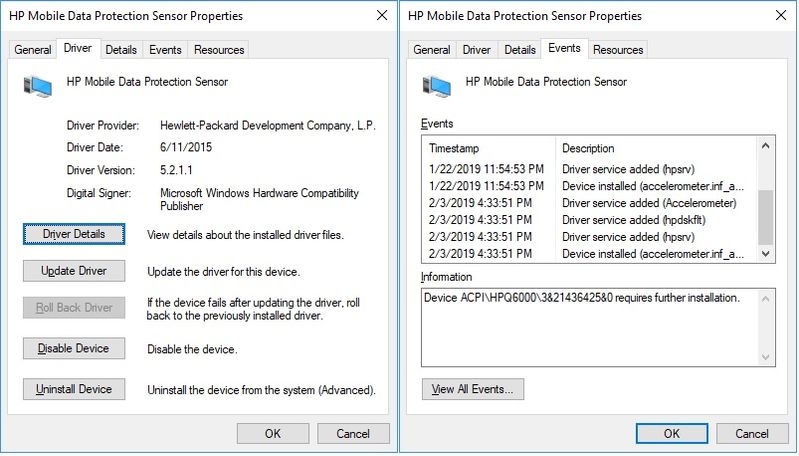Select the 1/22/2019 Device installed event
Image resolution: width=799 pixels, height=456 pixels.
(591, 186)
